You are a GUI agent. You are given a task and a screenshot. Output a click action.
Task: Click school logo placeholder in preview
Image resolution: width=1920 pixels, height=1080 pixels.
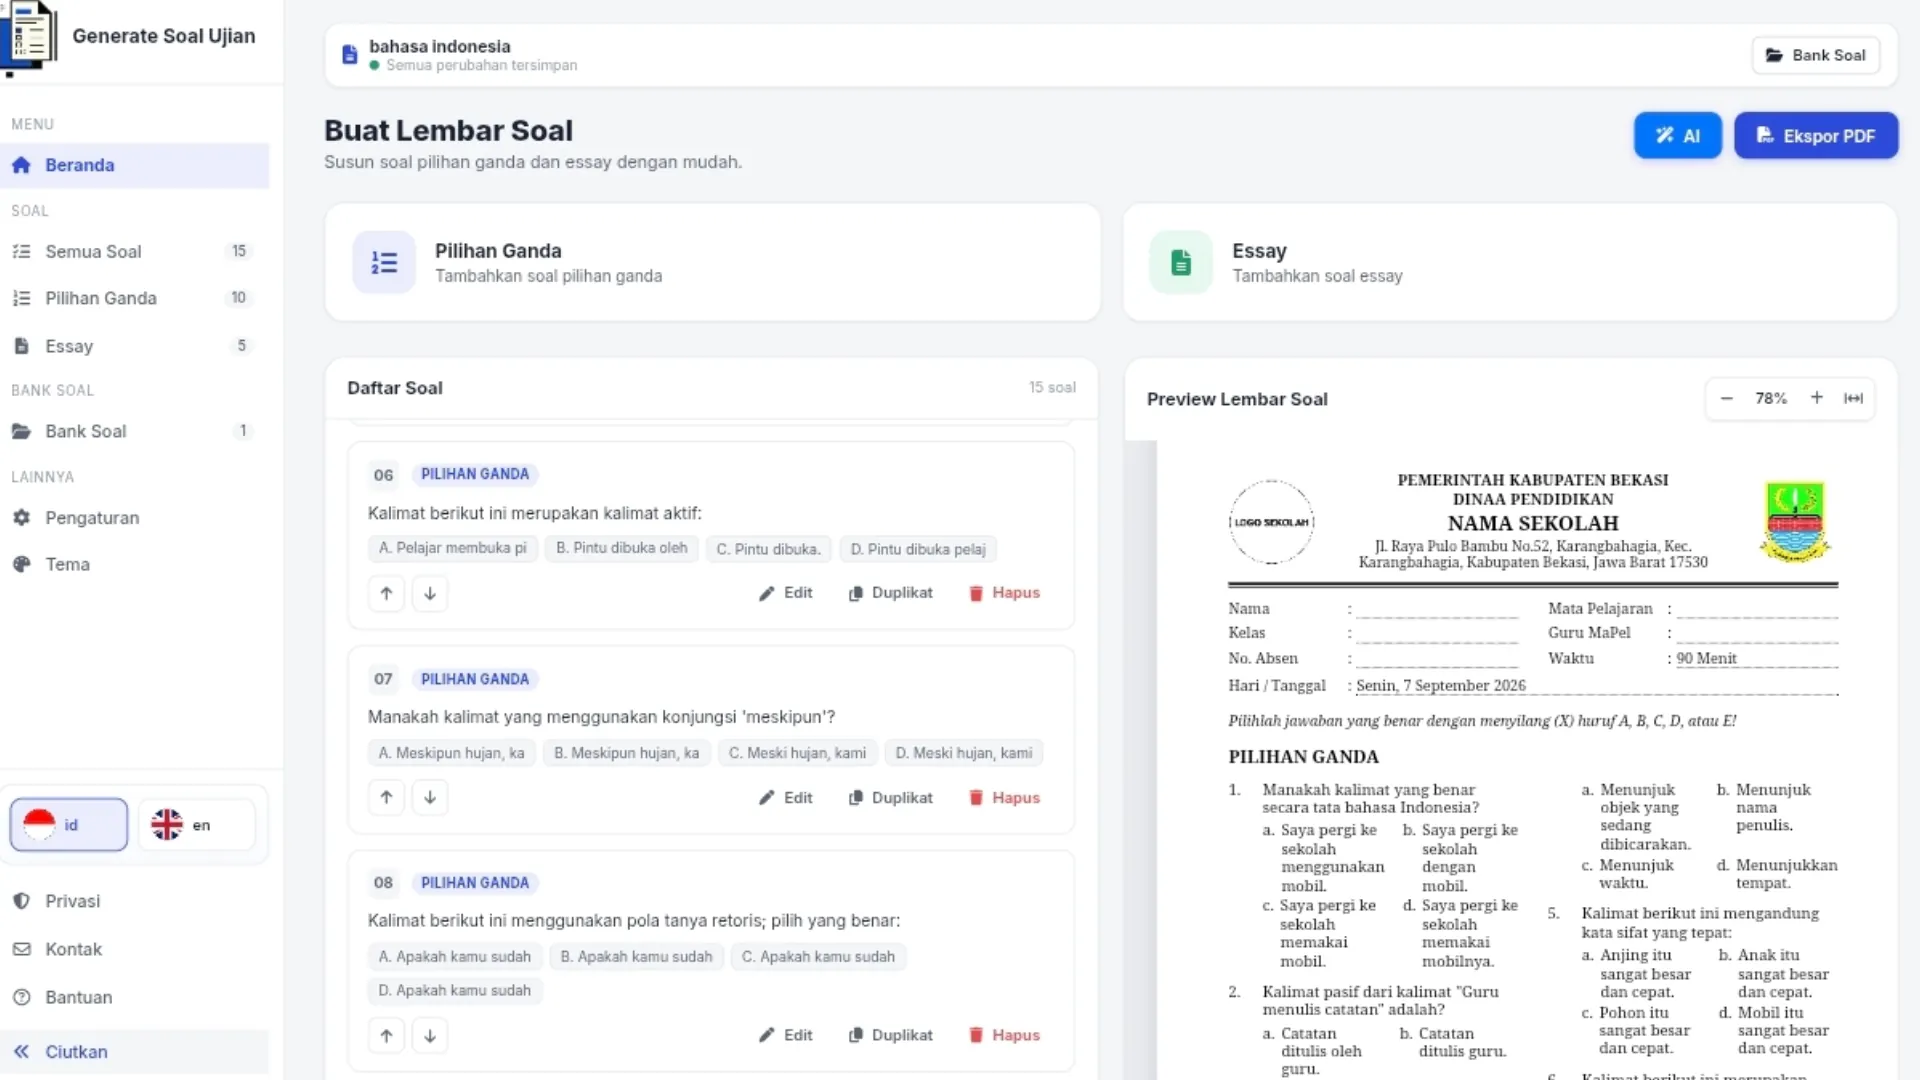(1271, 522)
